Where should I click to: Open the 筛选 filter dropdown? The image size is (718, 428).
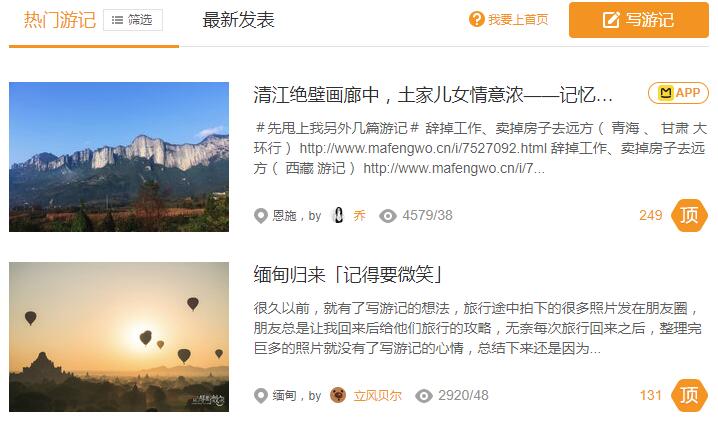pyautogui.click(x=133, y=20)
